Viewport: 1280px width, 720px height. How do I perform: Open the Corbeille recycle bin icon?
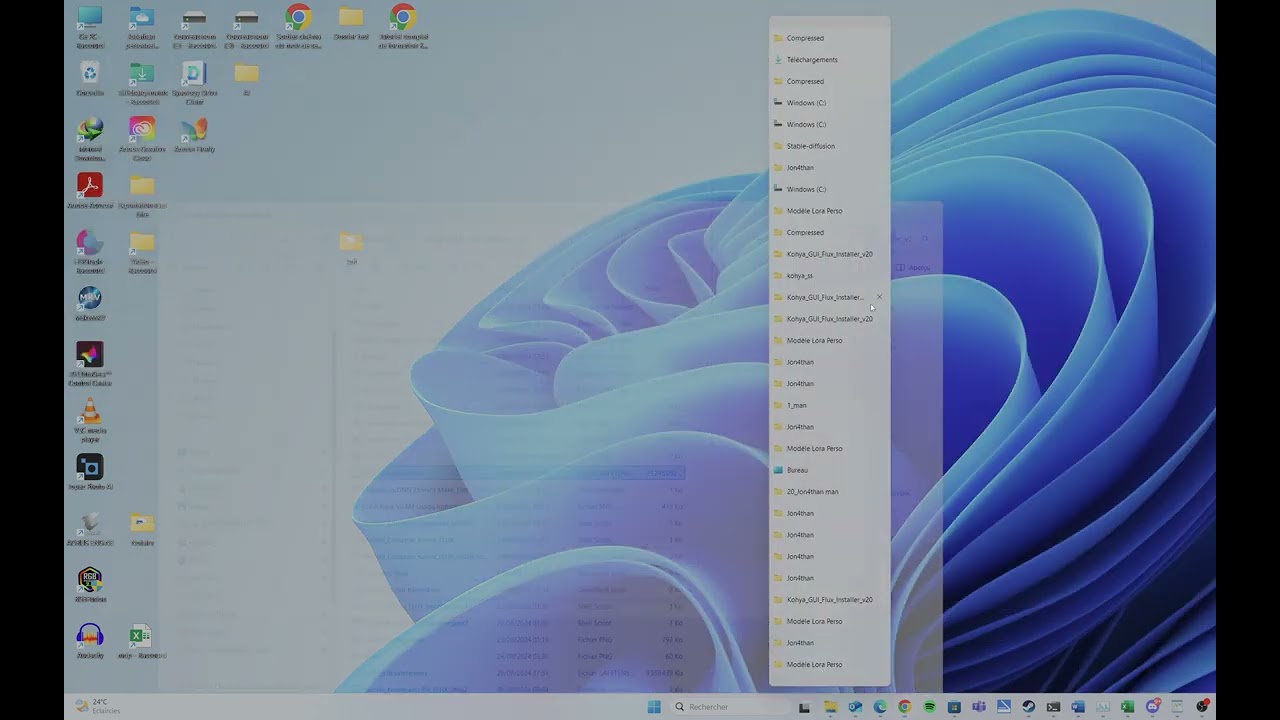click(x=90, y=75)
